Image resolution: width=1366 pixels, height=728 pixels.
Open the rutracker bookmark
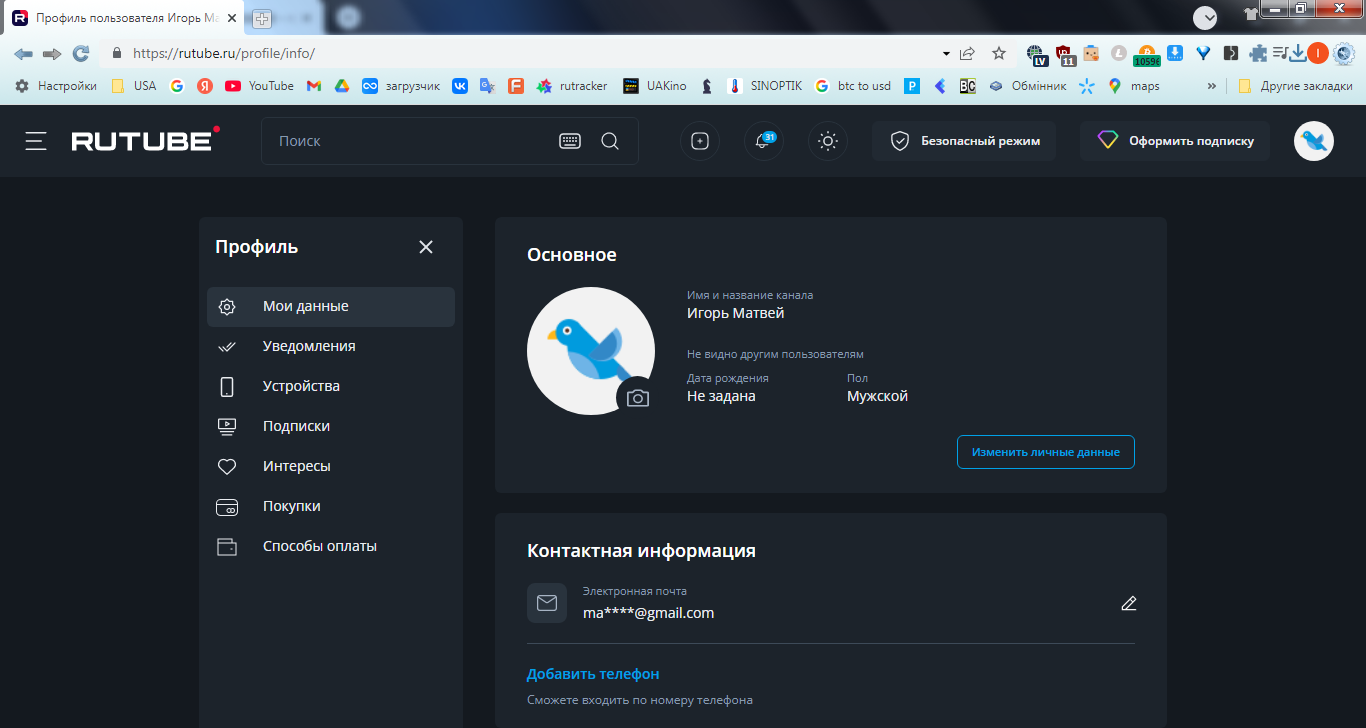(x=572, y=86)
